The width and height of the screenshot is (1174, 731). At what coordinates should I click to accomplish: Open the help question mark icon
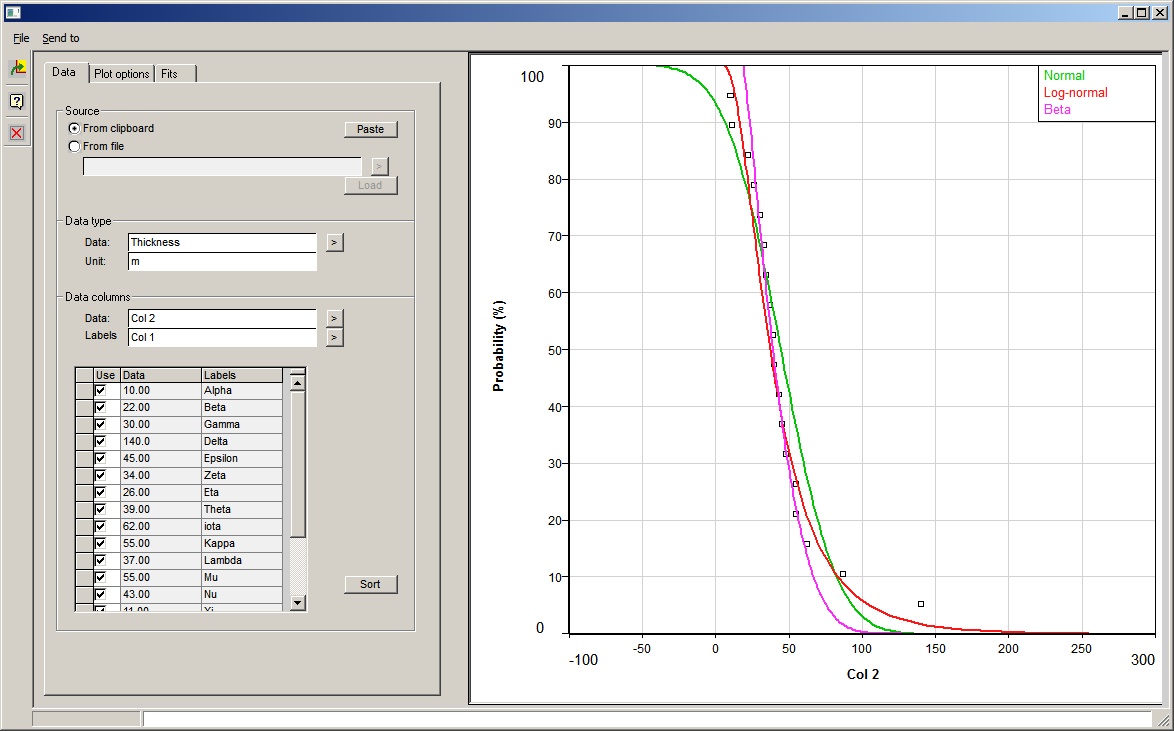[17, 101]
